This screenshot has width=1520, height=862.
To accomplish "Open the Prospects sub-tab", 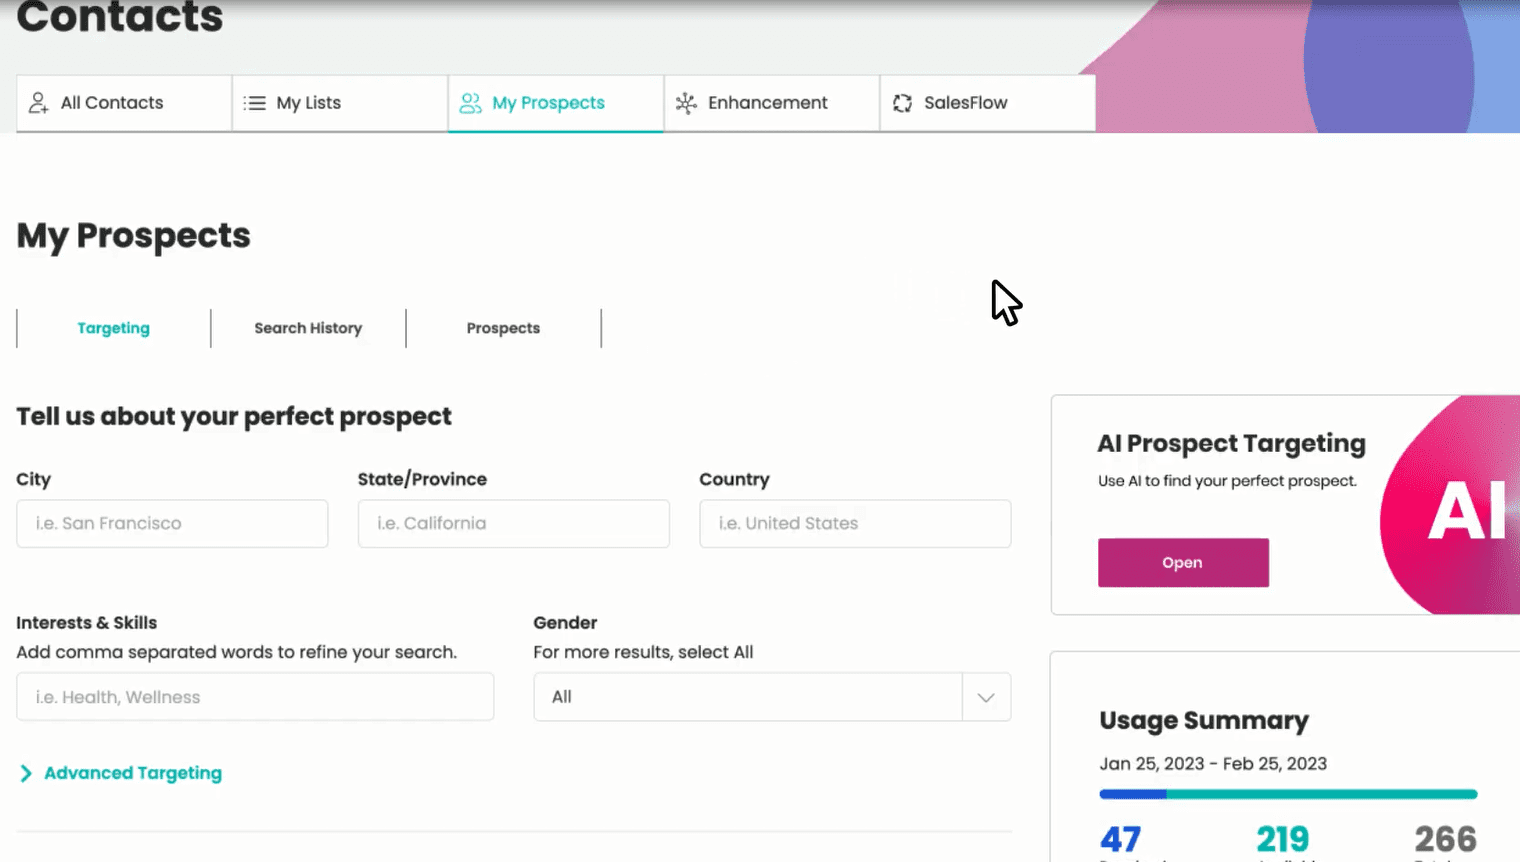I will point(503,328).
